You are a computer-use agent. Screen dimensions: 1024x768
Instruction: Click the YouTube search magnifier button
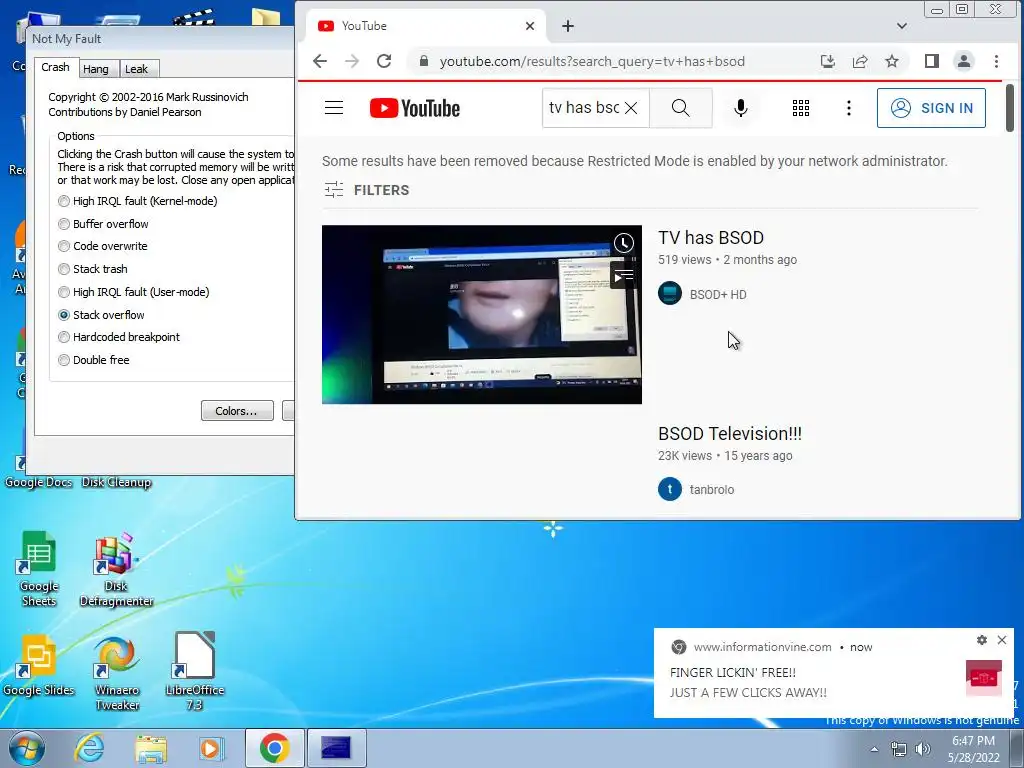pos(680,108)
